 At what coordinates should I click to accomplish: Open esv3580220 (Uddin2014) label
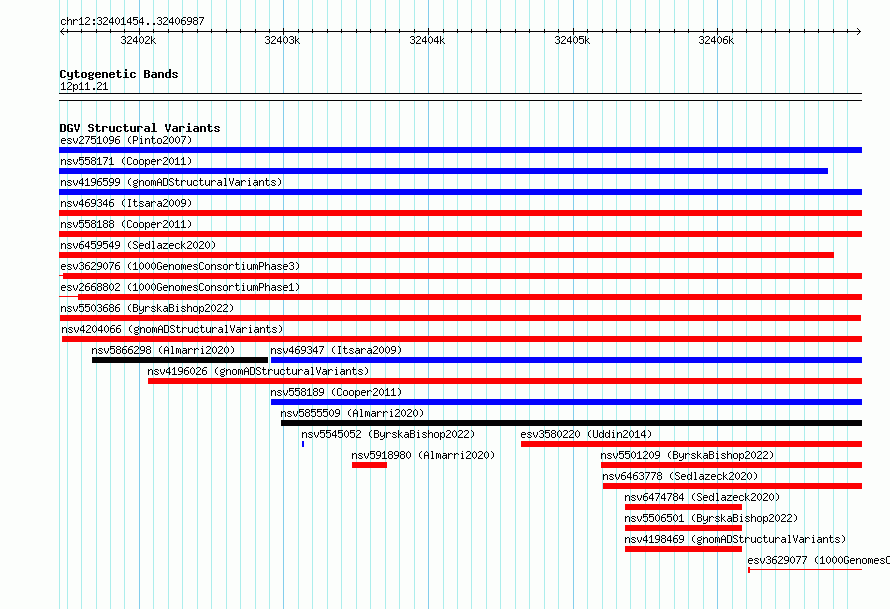tap(586, 434)
